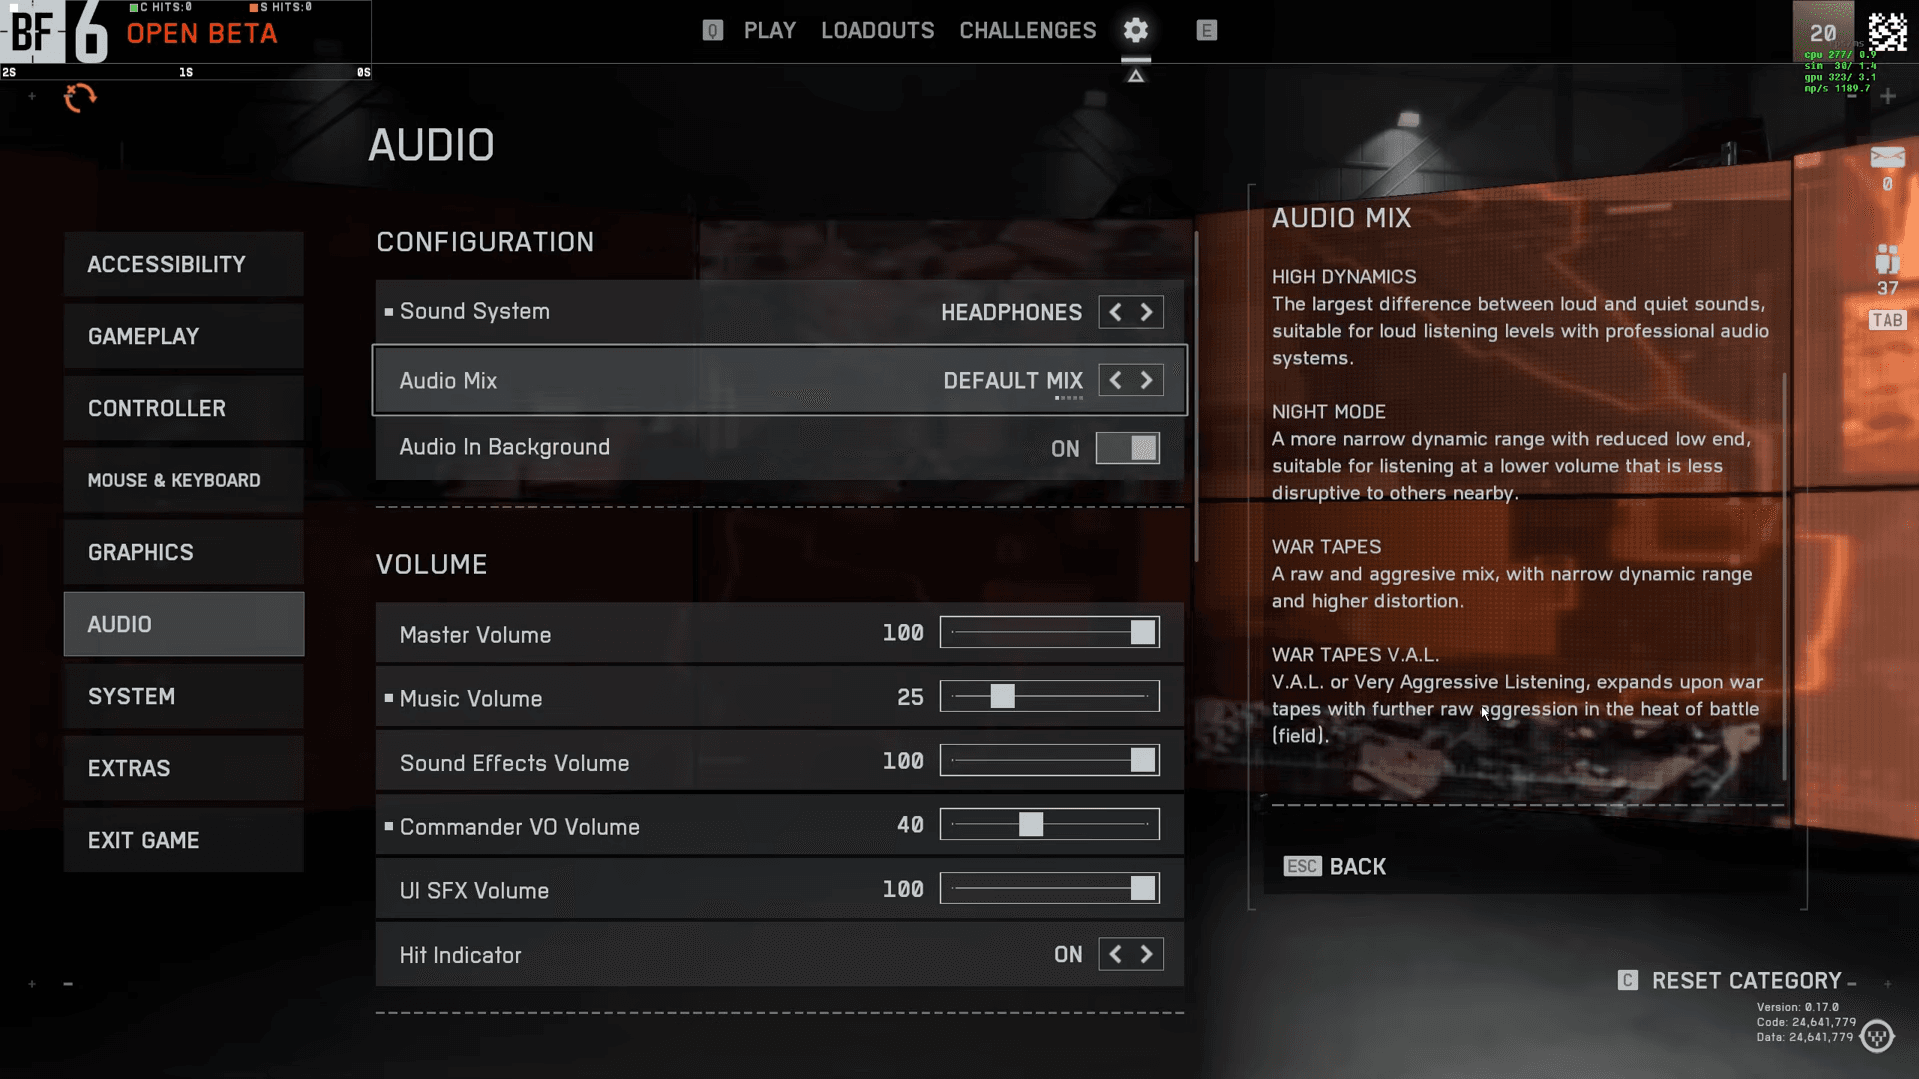The height and width of the screenshot is (1079, 1919).
Task: Click the settings list vertical scrollbar
Action: coord(1196,400)
